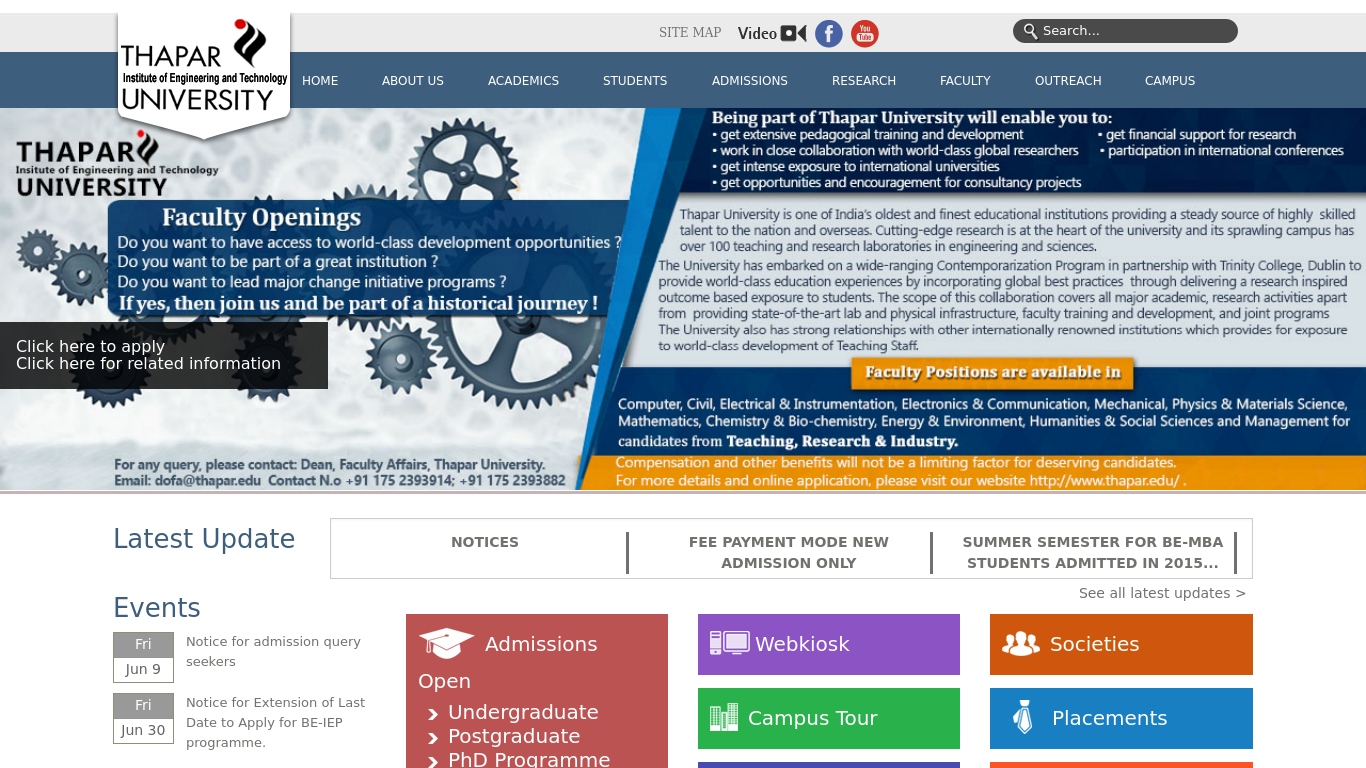Click the Video camera icon
This screenshot has width=1366, height=768.
(x=793, y=33)
